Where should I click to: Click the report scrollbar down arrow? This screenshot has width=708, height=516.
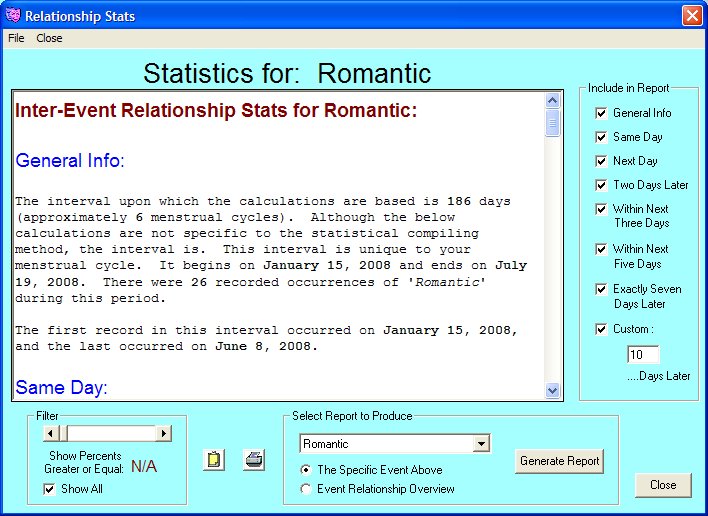[553, 390]
